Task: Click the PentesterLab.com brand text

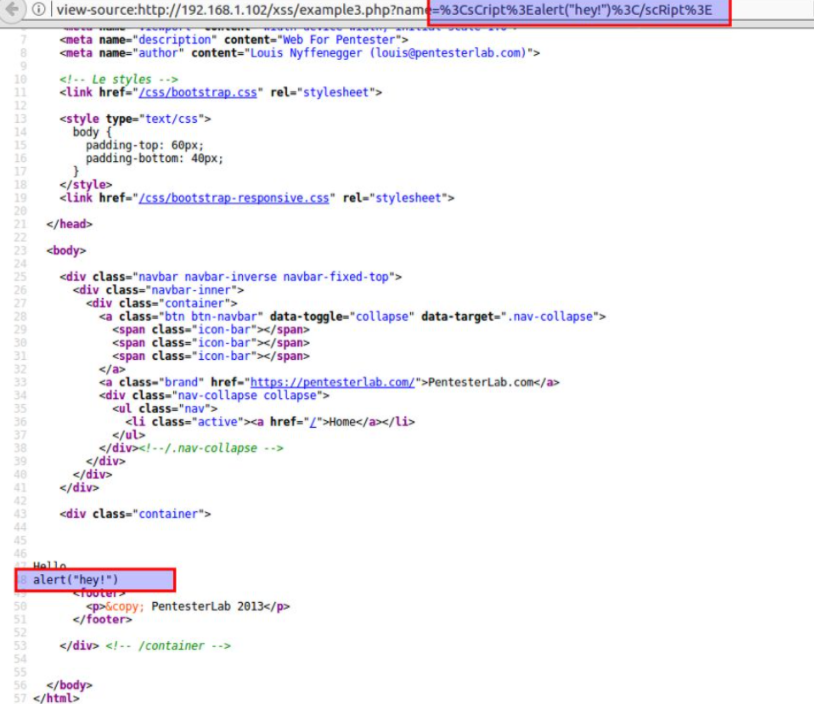Action: coord(481,383)
